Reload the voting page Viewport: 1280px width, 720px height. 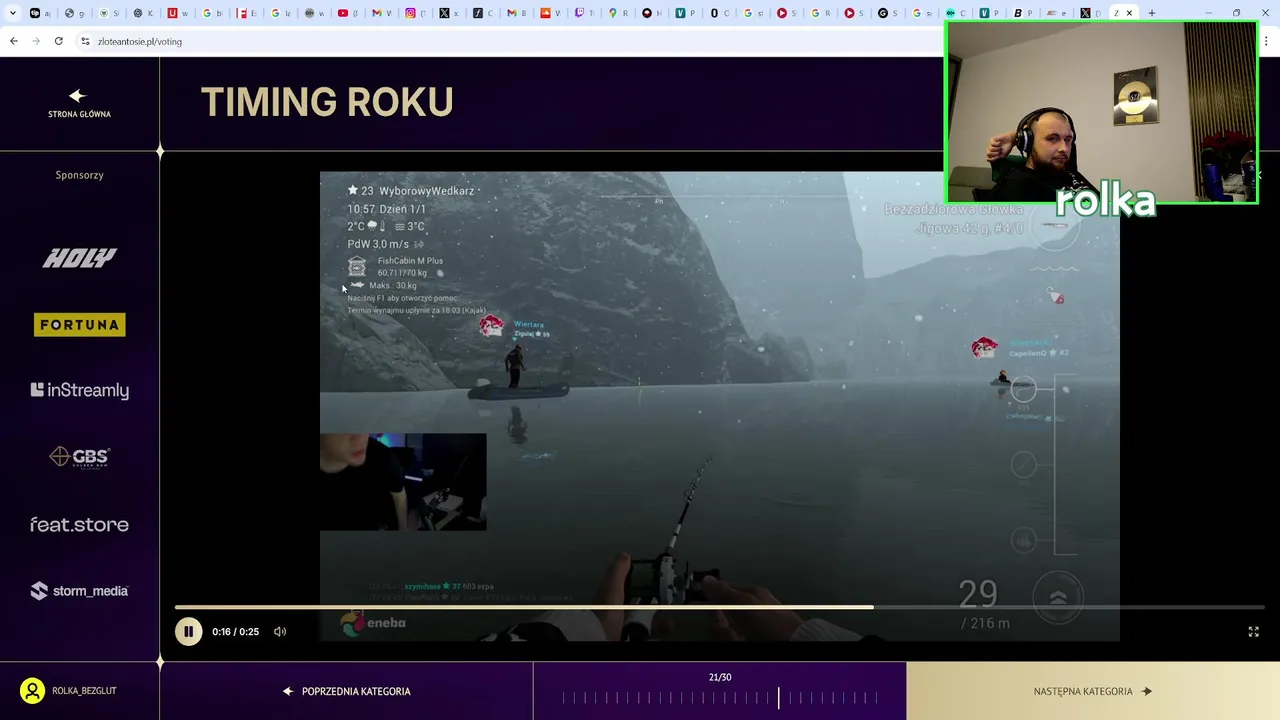(59, 41)
